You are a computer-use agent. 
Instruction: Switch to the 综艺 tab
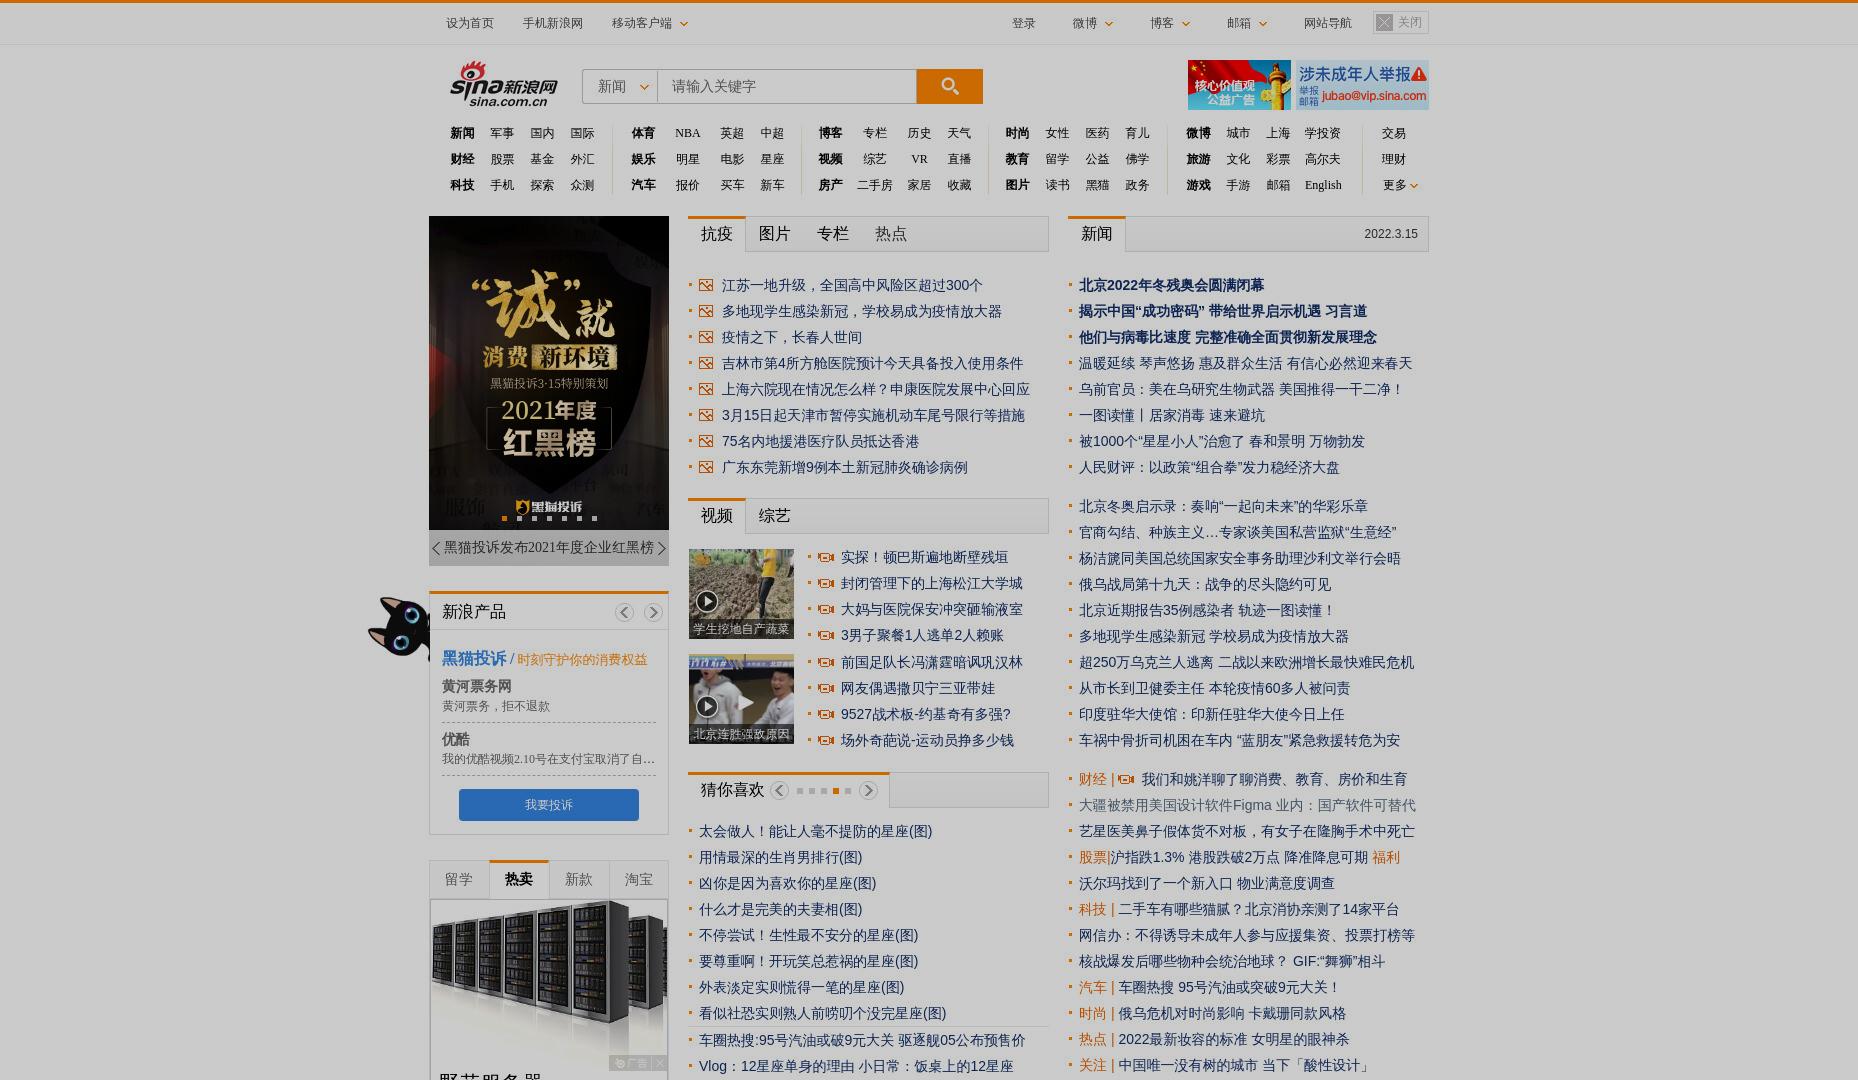774,516
